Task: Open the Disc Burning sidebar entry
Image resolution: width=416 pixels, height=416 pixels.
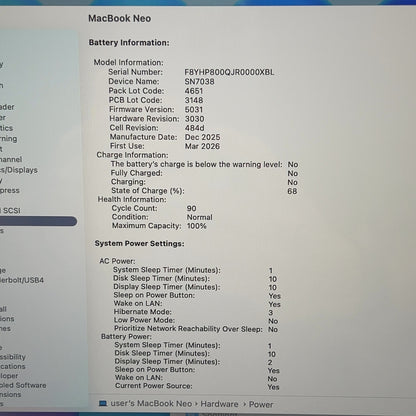Action: 8,139
